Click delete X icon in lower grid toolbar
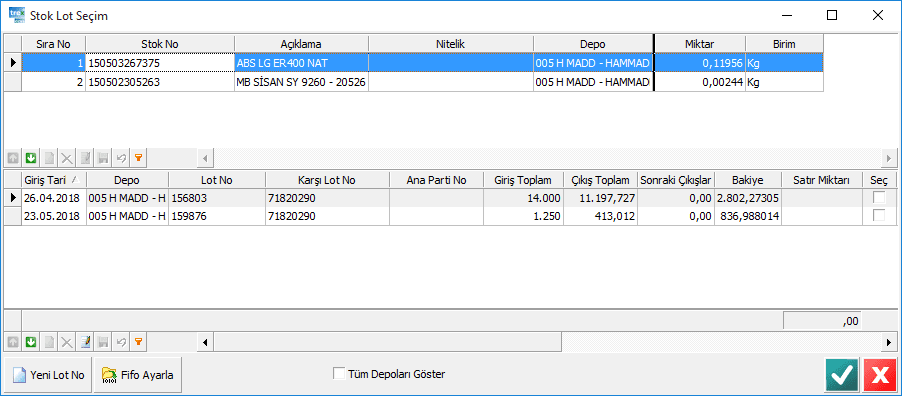The height and width of the screenshot is (396, 902). 67,342
